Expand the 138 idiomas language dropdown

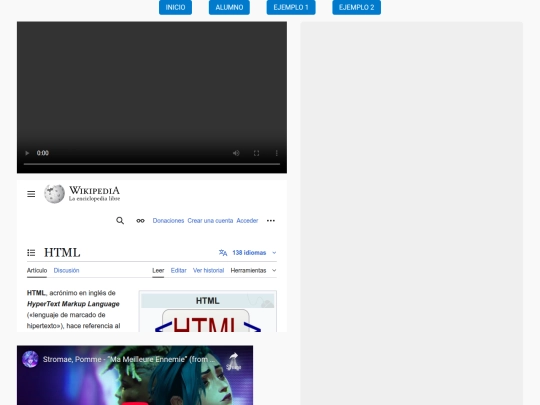(x=248, y=253)
